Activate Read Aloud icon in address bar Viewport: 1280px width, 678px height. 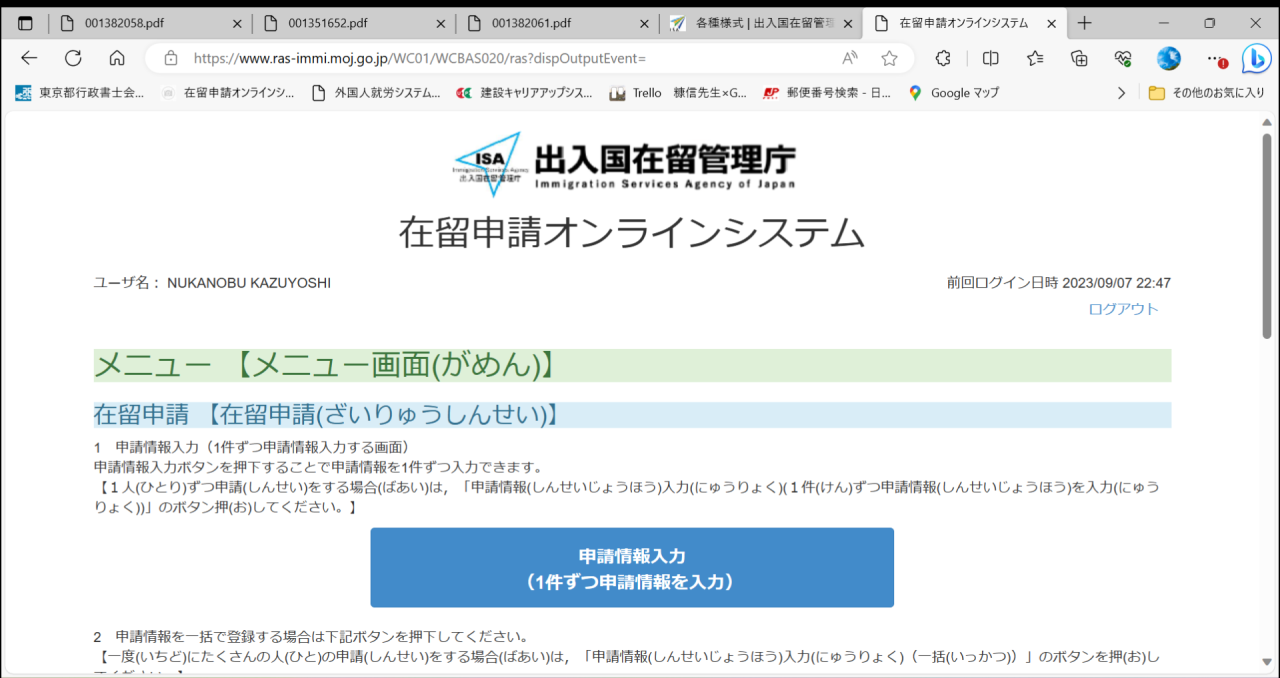tap(850, 58)
